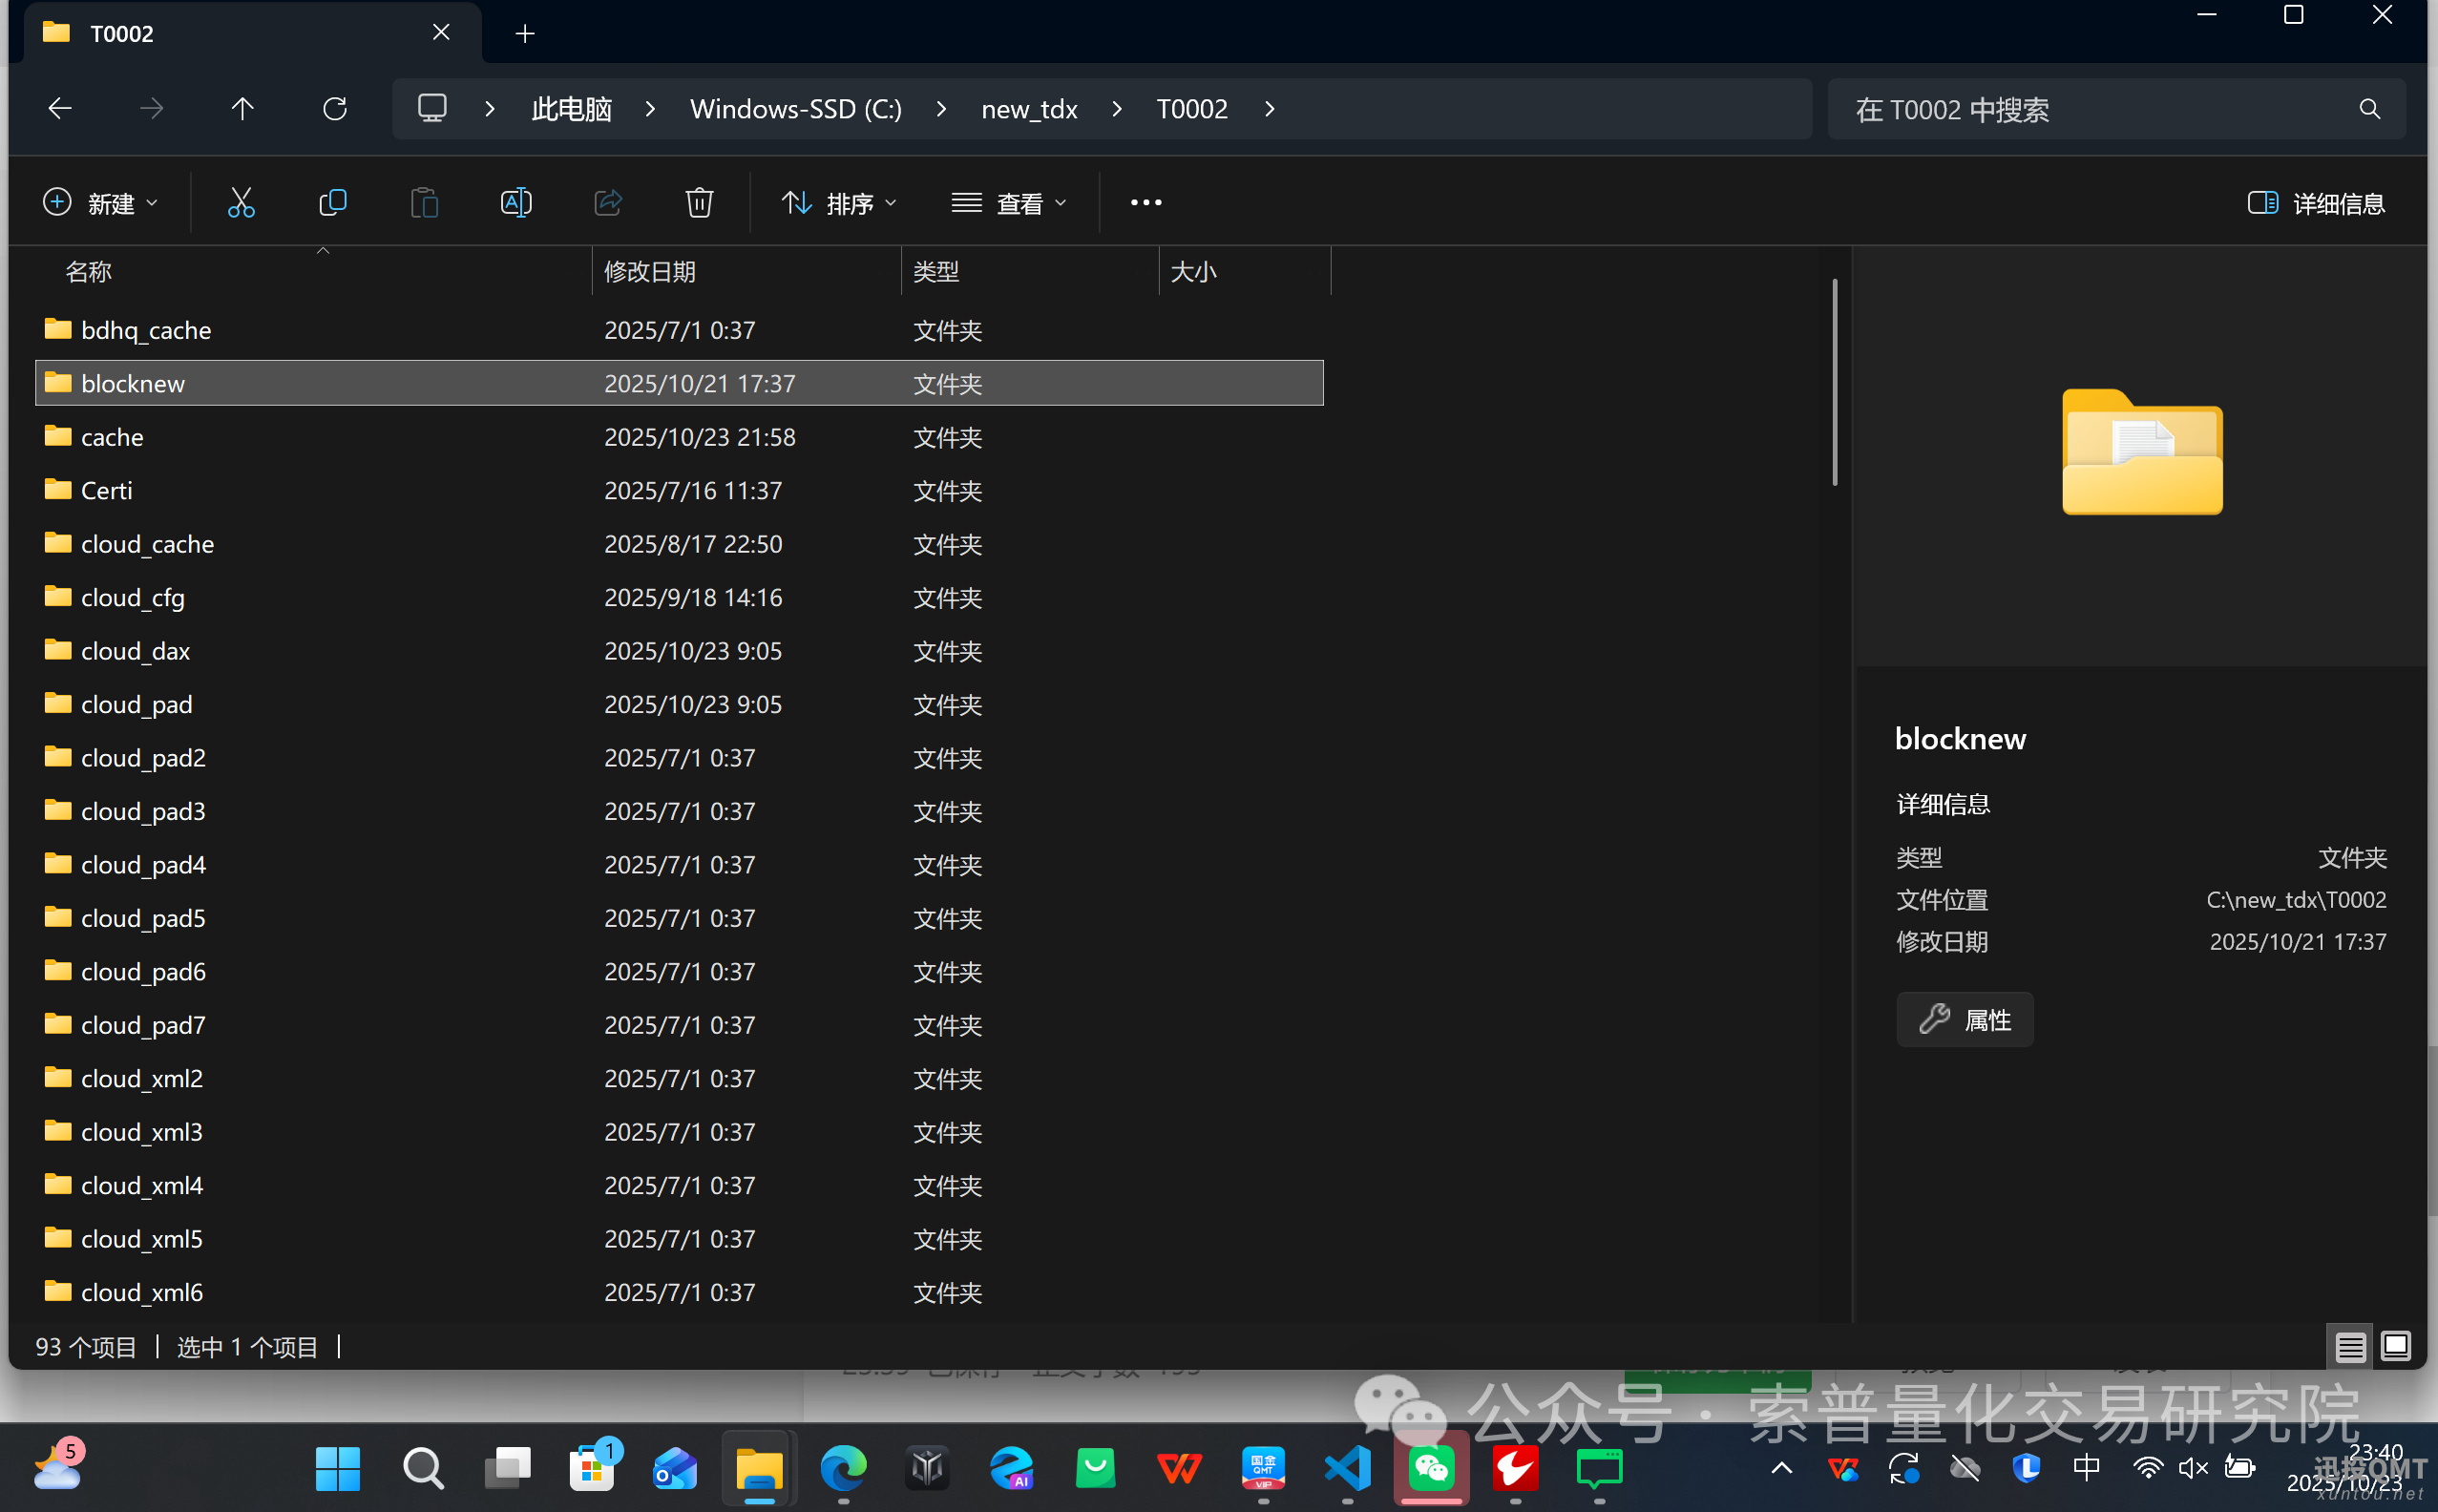Click the Refresh button

(x=335, y=108)
